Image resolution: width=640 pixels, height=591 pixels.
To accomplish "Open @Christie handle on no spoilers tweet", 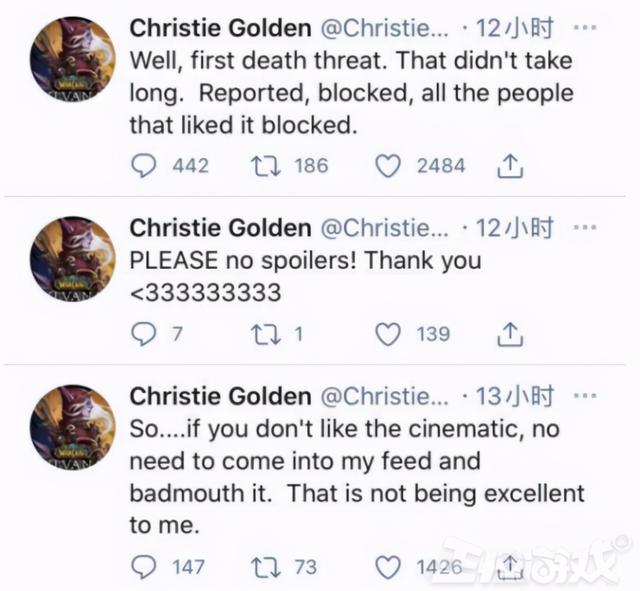I will point(384,228).
